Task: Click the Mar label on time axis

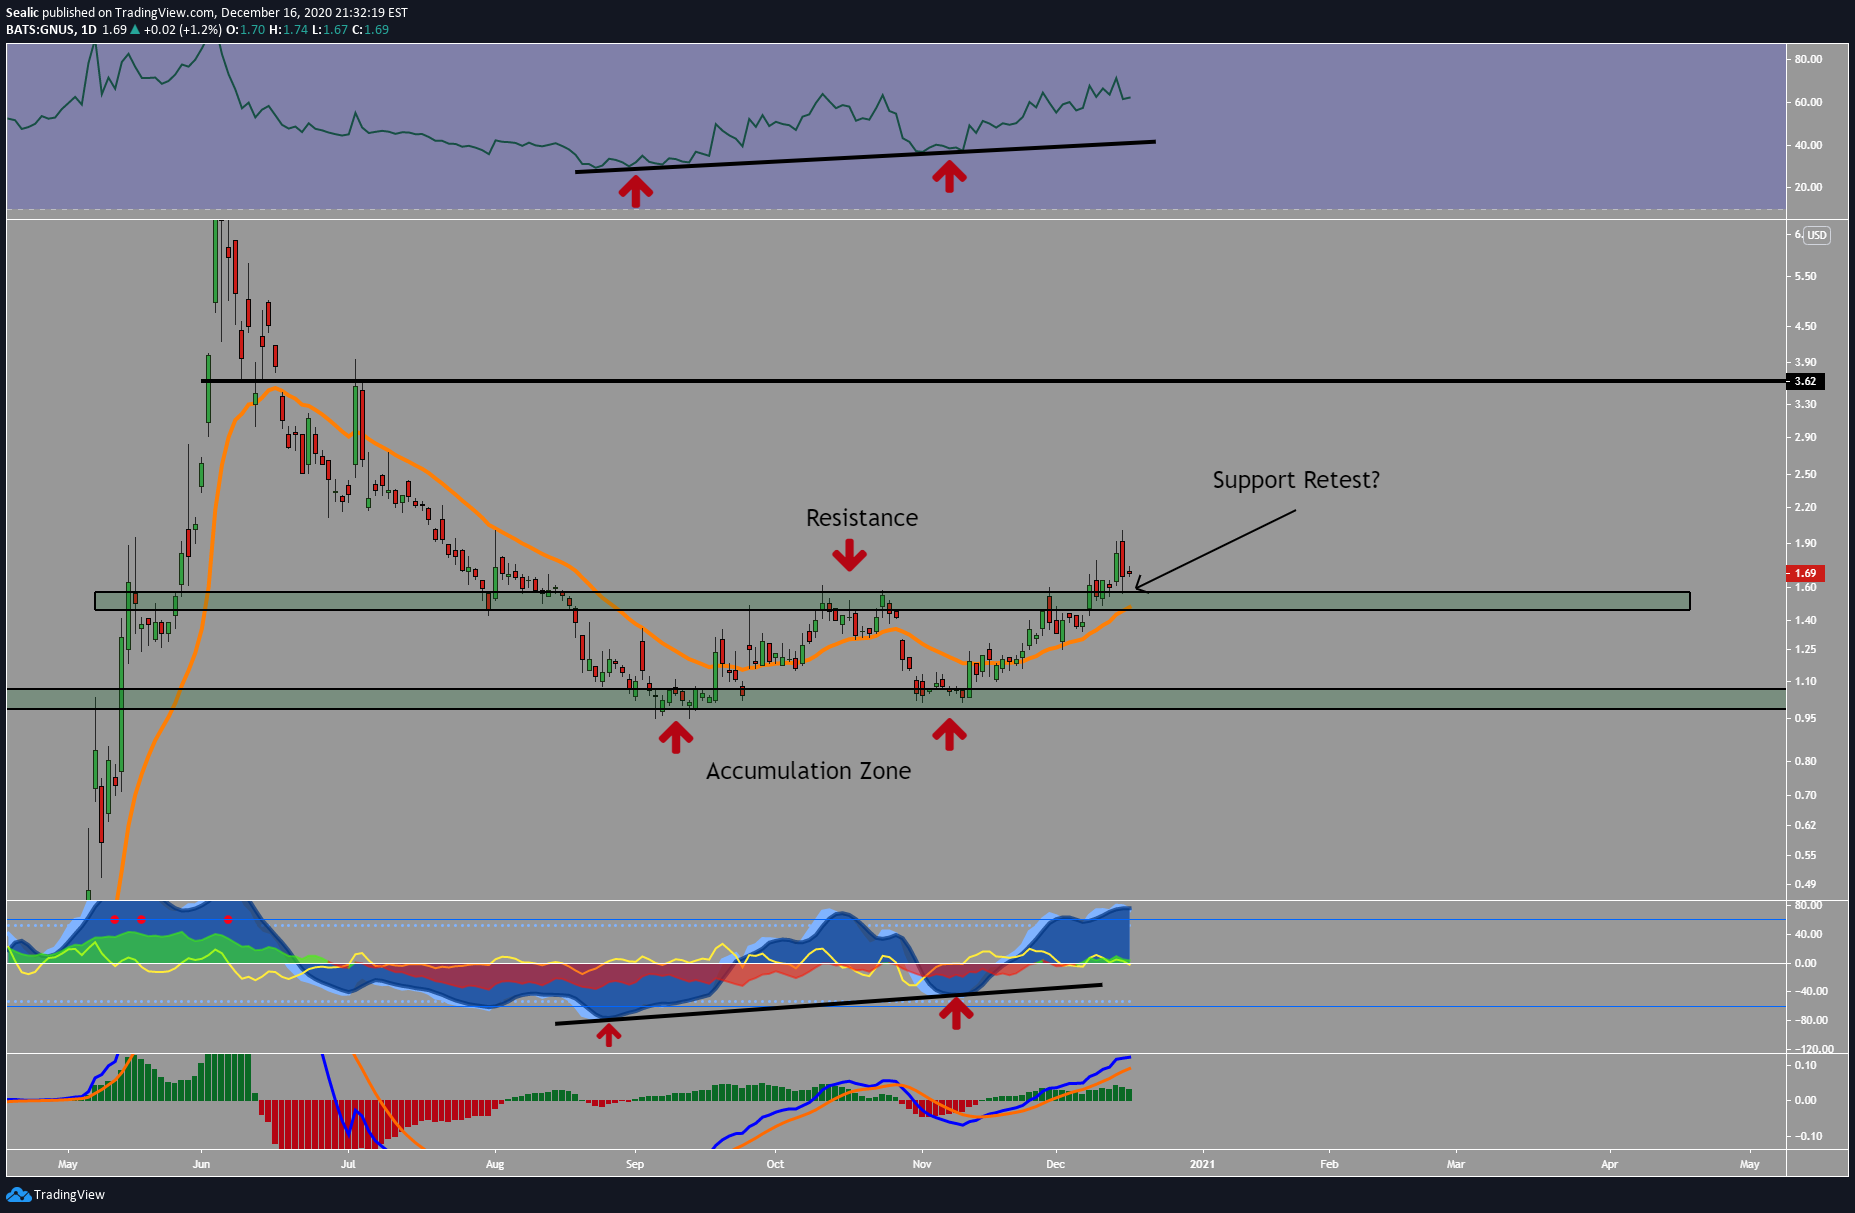Action: click(x=1456, y=1164)
